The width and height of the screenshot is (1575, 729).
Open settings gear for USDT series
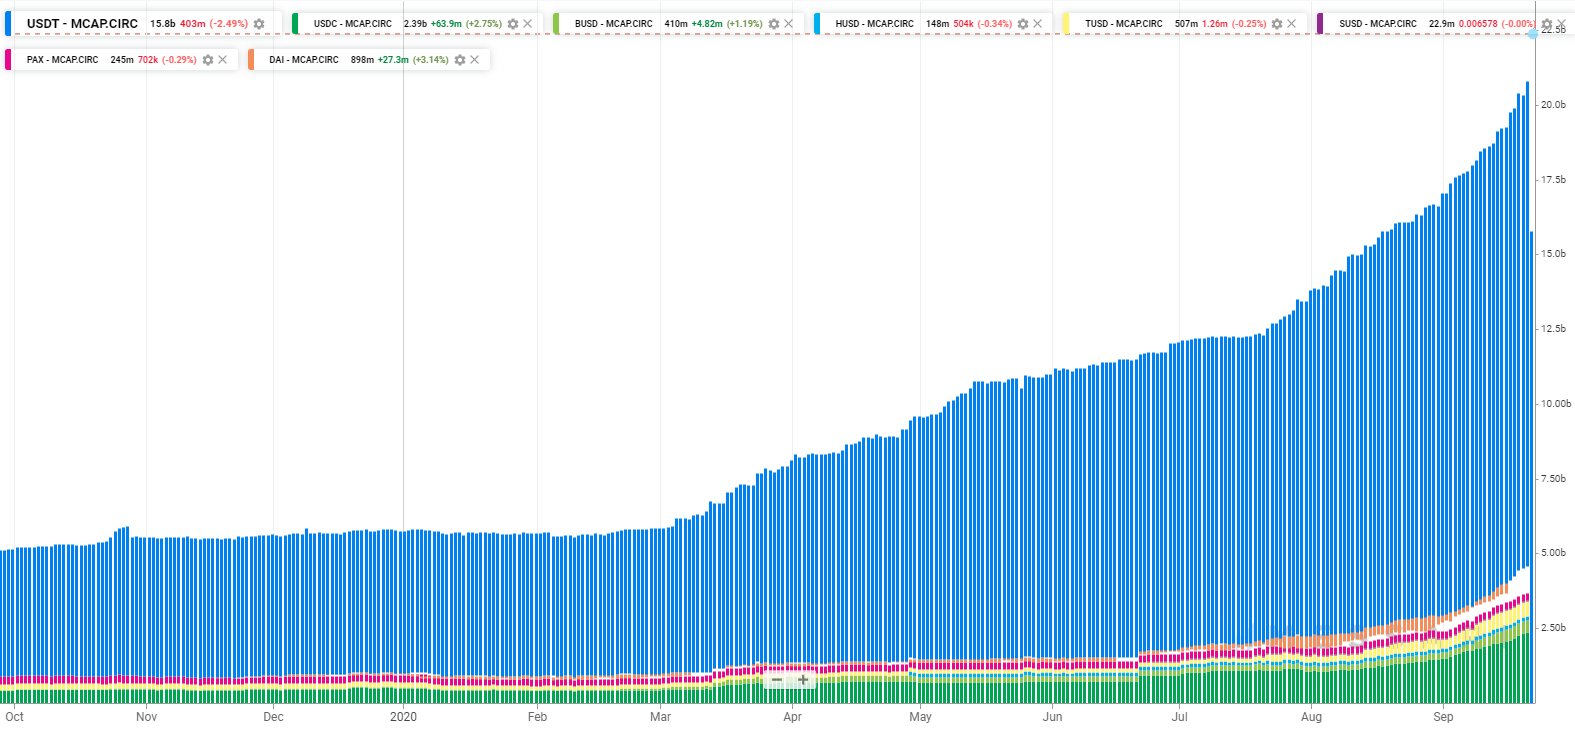point(259,24)
